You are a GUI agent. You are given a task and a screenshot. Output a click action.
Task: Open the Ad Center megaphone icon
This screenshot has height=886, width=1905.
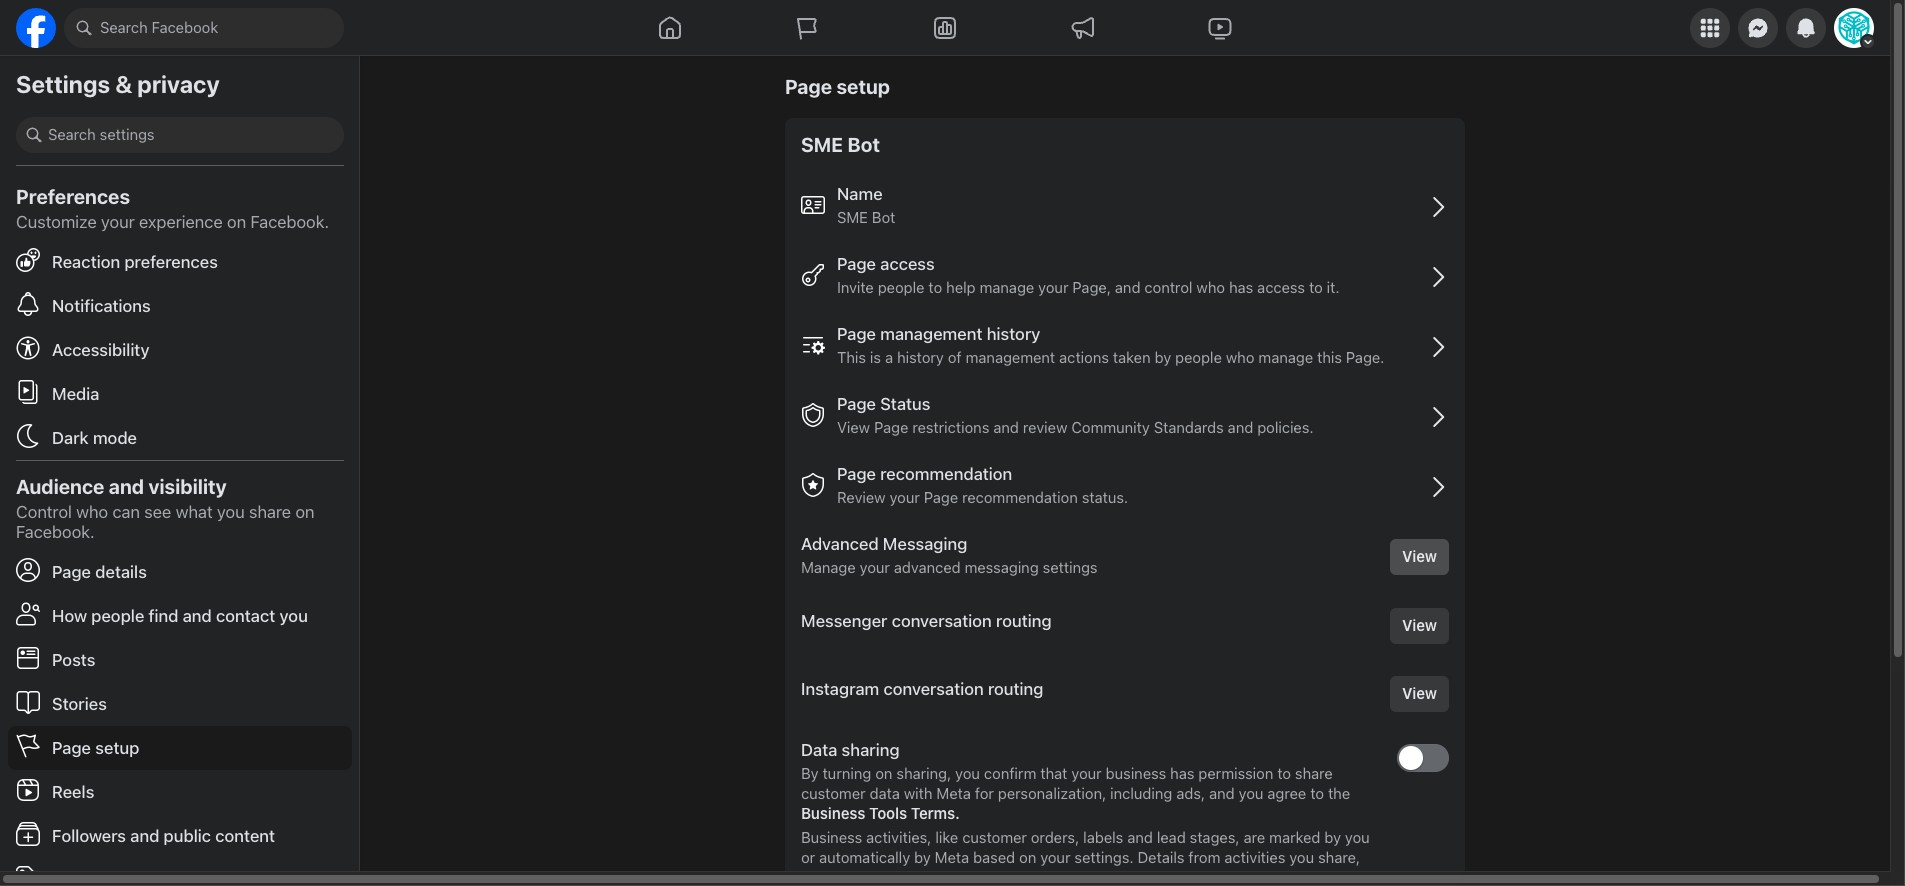1083,28
